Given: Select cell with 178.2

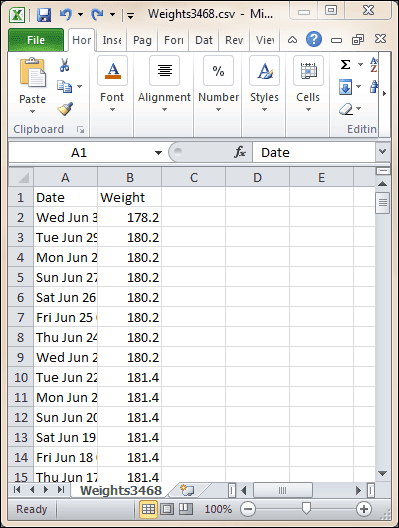Looking at the screenshot, I should [x=130, y=218].
